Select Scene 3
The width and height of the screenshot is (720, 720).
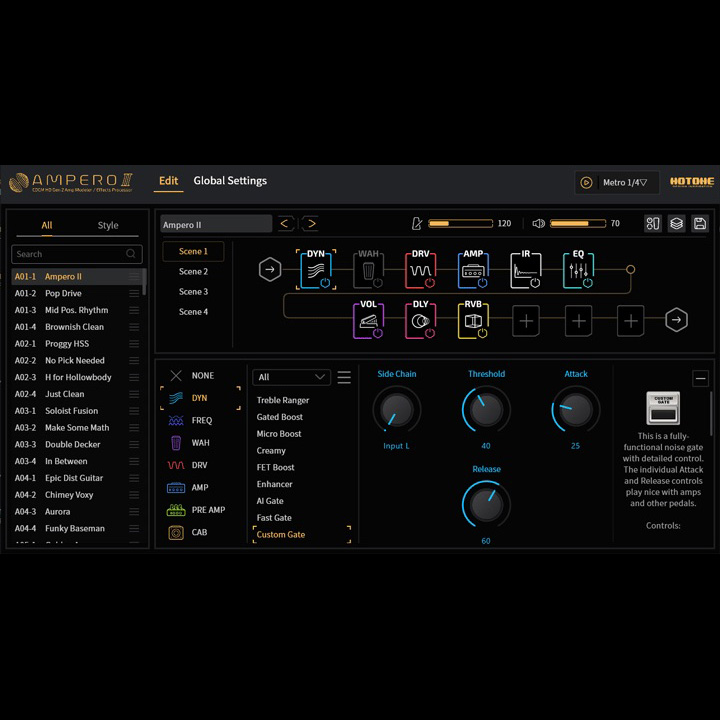click(x=193, y=292)
